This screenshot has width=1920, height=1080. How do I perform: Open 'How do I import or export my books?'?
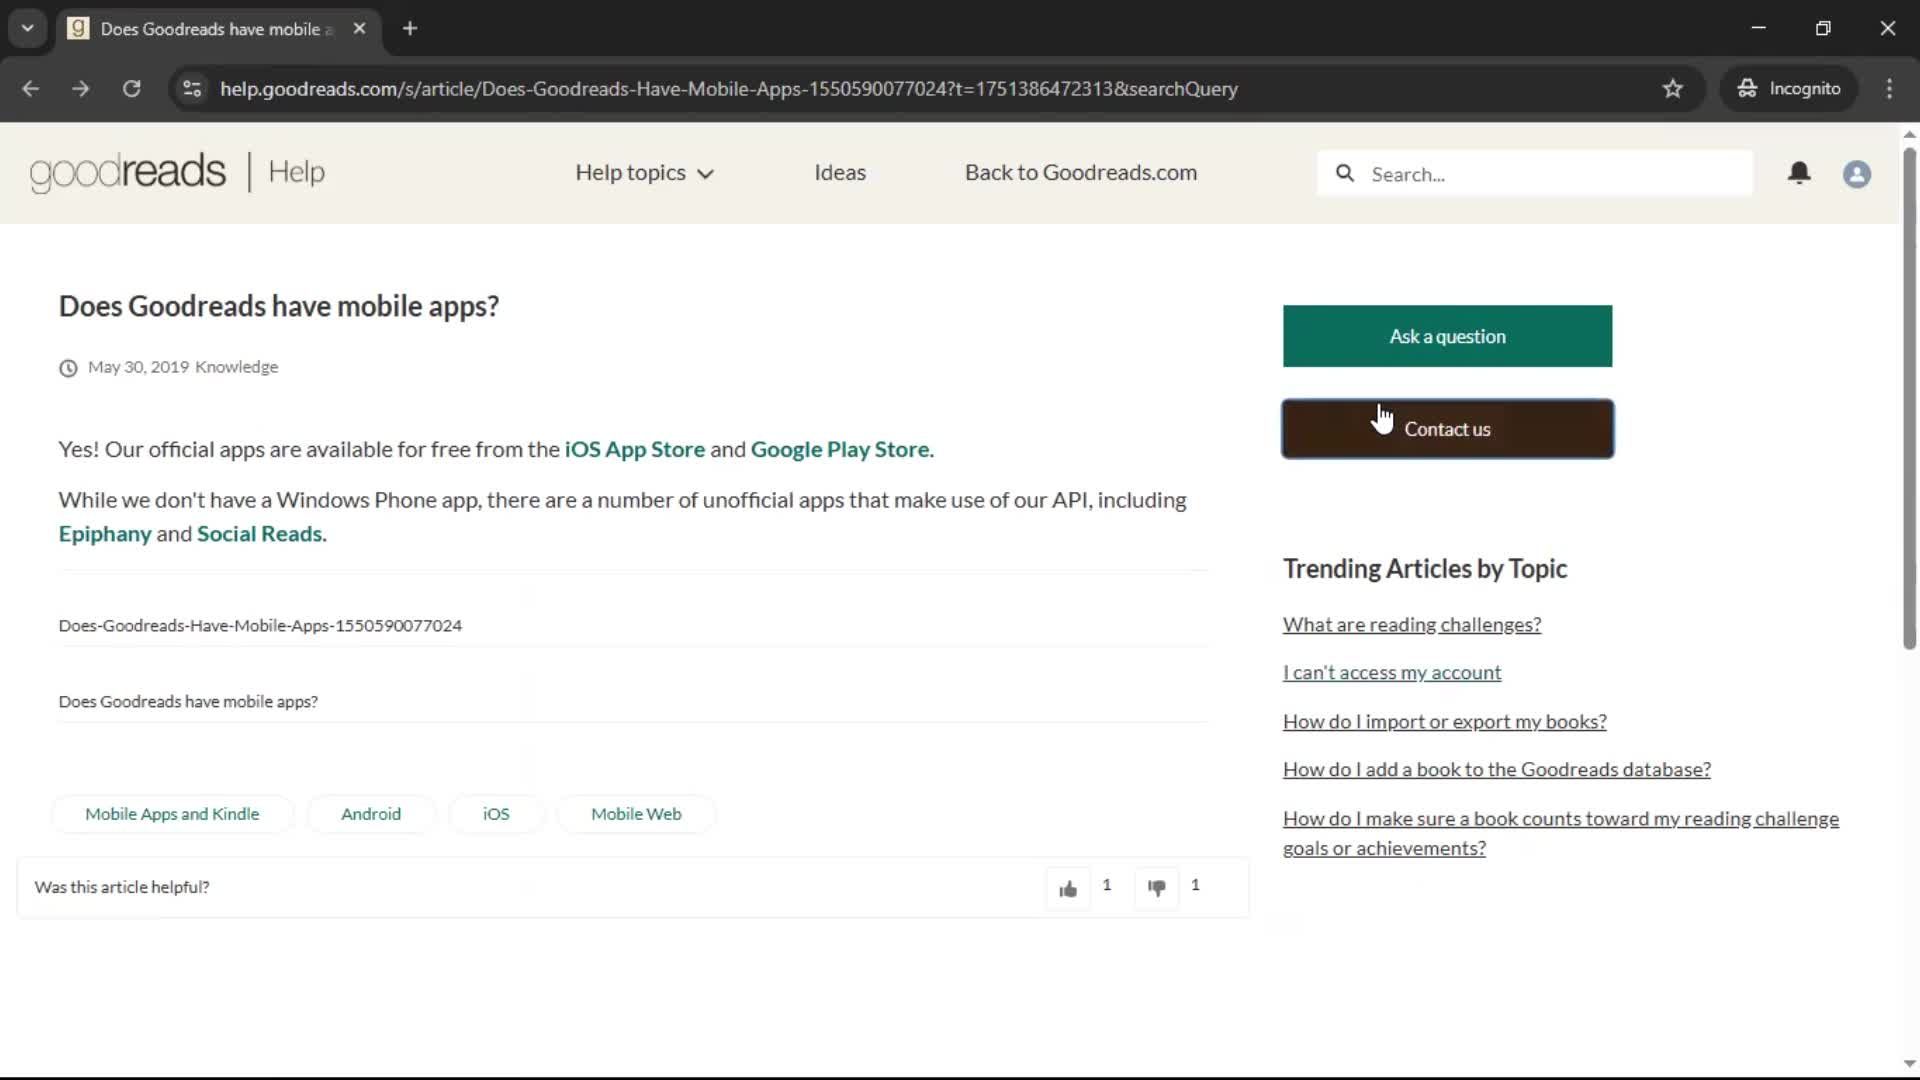point(1445,722)
